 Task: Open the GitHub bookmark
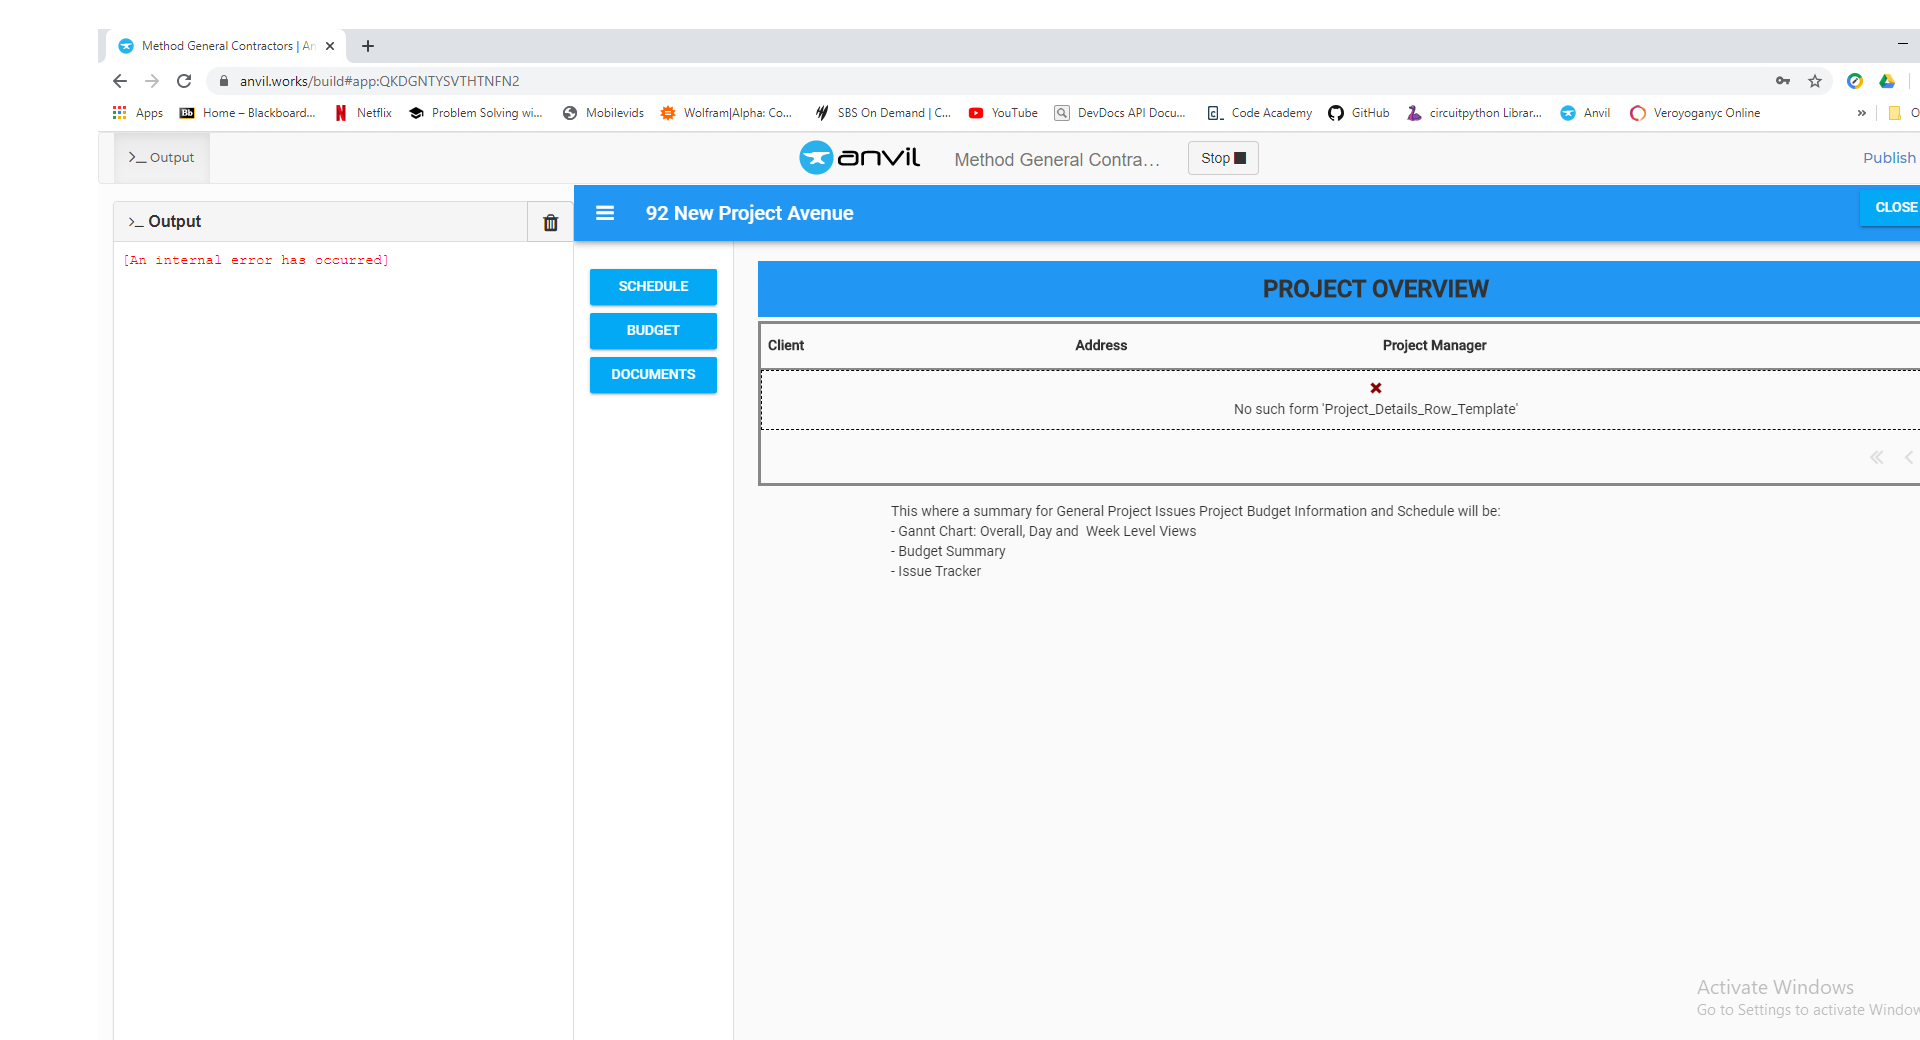(1359, 113)
